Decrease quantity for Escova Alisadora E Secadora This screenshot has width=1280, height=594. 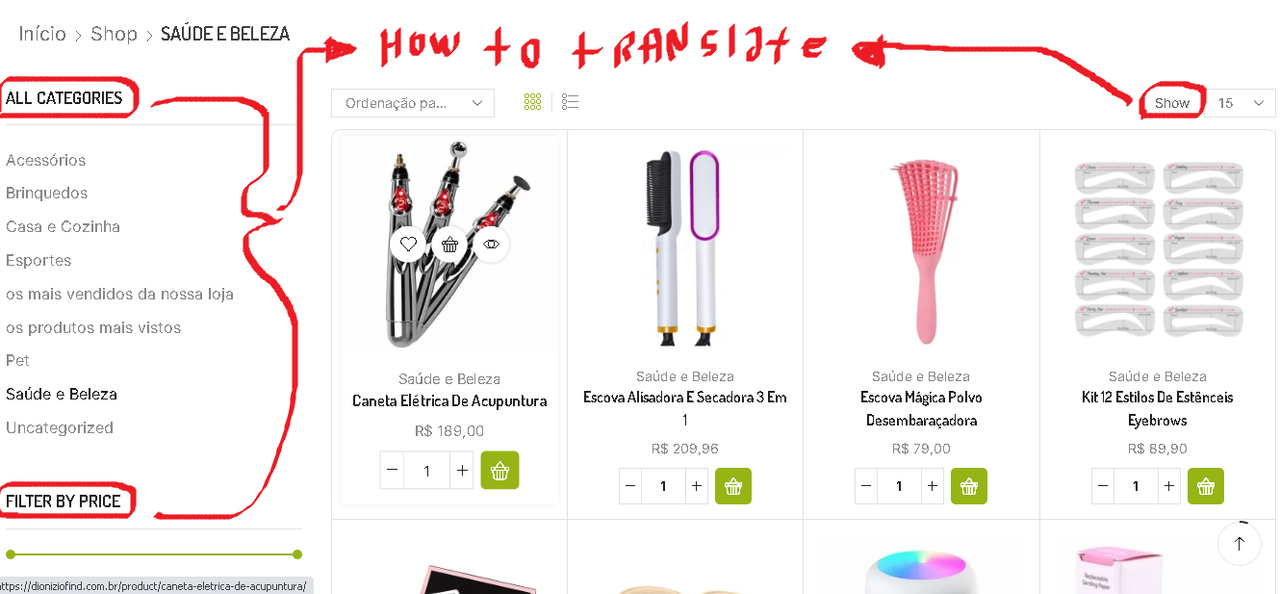pos(630,486)
